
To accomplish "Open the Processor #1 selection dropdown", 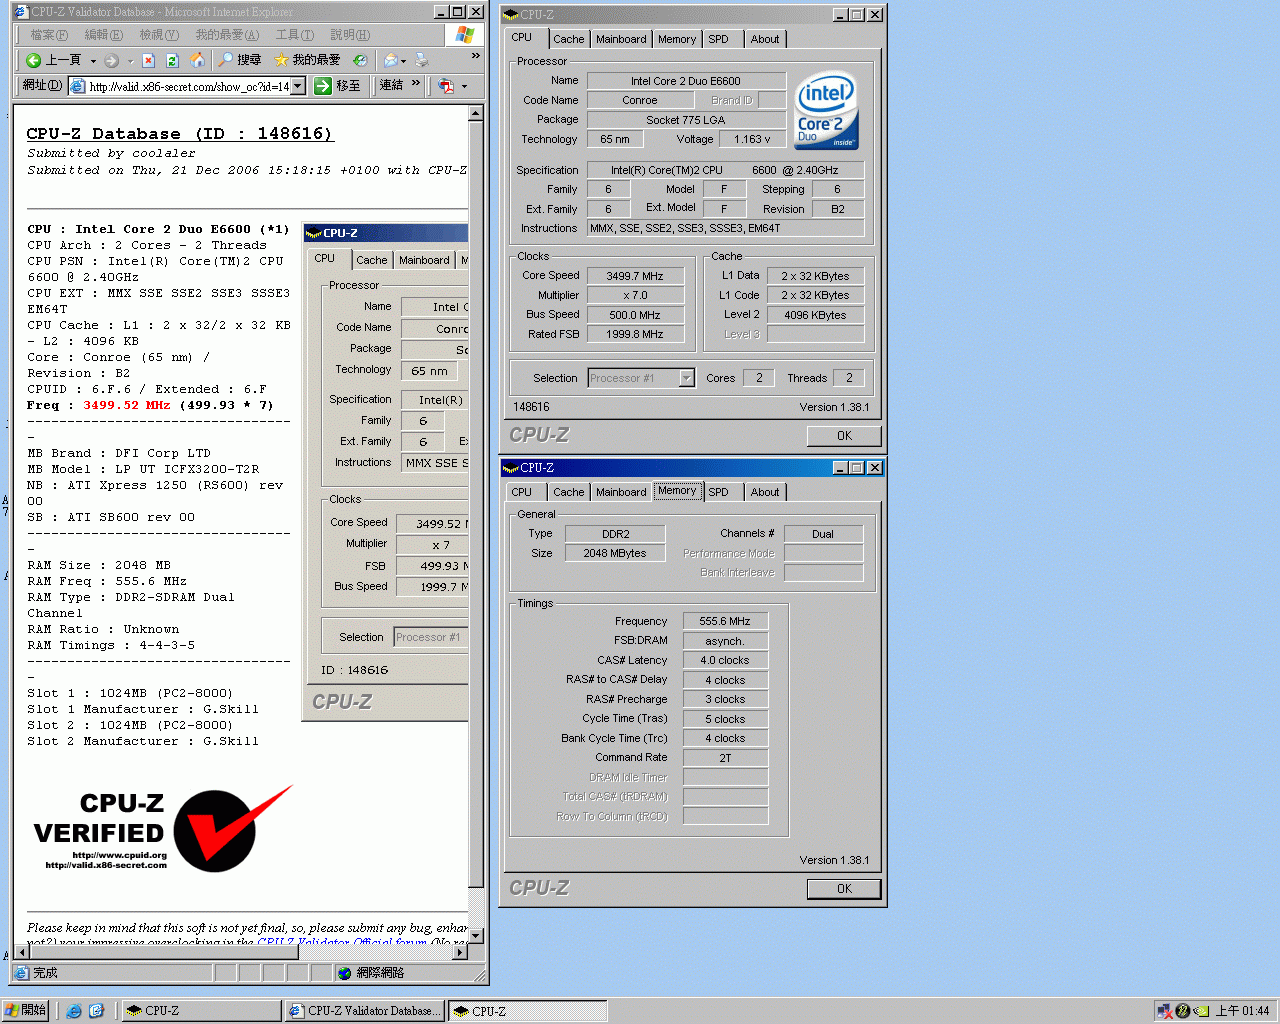I will click(x=686, y=378).
